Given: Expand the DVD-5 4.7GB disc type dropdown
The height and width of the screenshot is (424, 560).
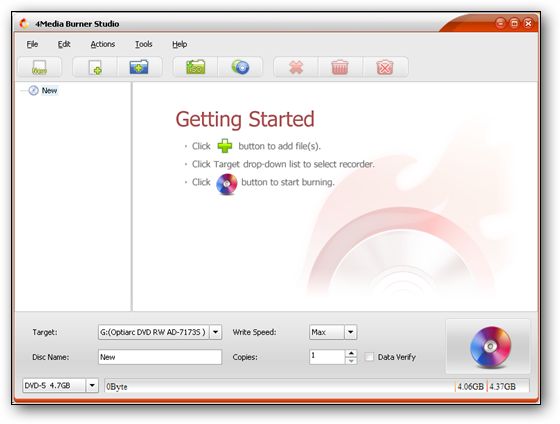Looking at the screenshot, I should point(92,385).
